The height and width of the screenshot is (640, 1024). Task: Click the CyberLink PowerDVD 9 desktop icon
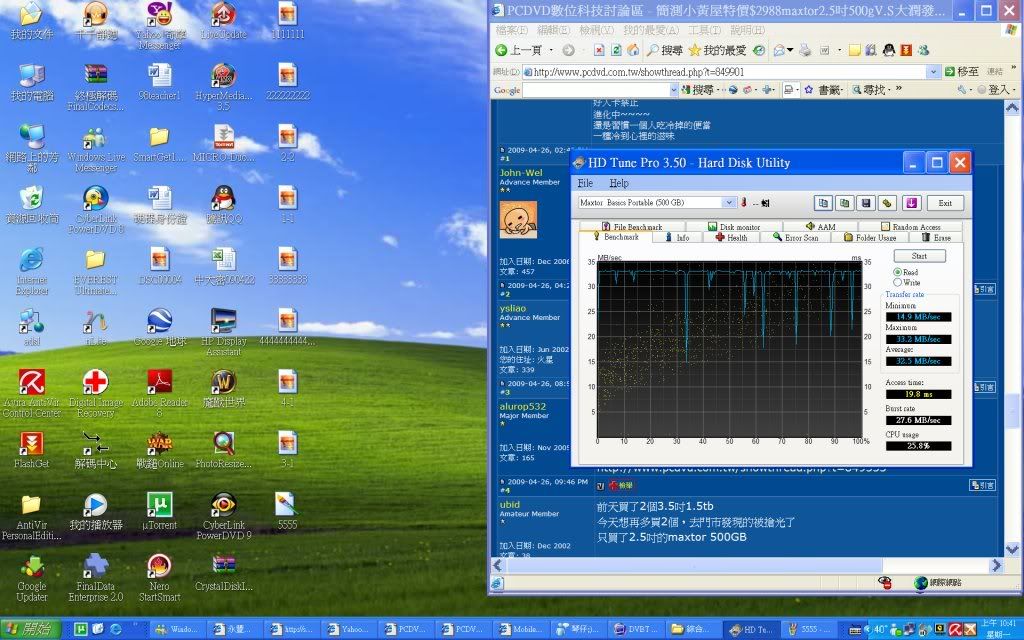click(223, 515)
